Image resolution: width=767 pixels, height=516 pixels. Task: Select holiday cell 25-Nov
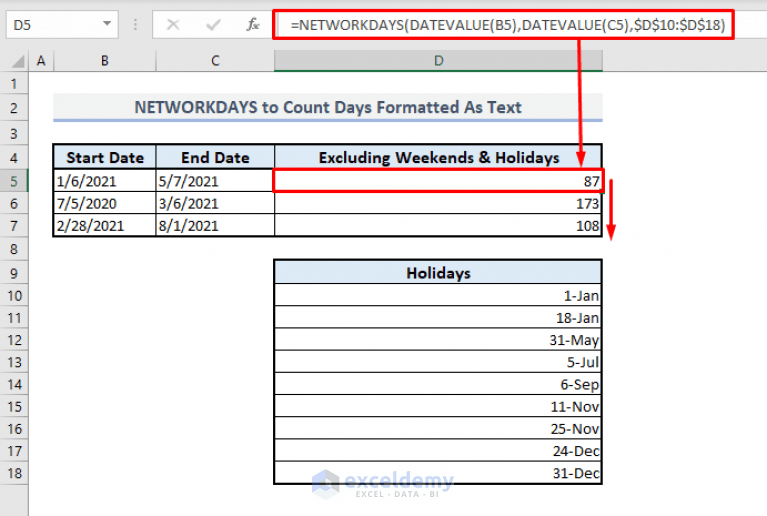(438, 429)
